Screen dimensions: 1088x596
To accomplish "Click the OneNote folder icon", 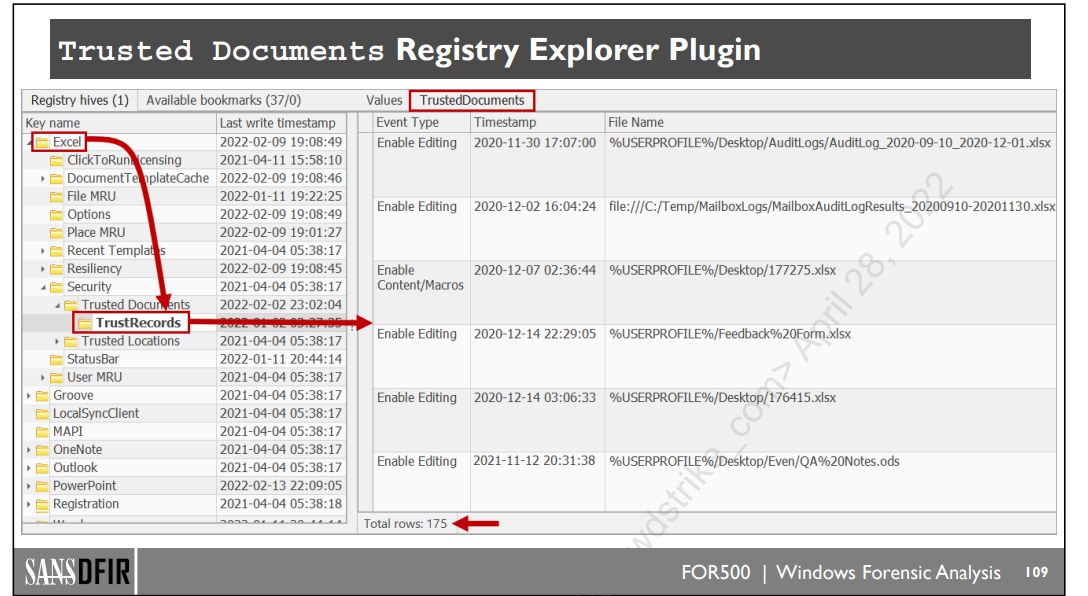I will tap(41, 450).
